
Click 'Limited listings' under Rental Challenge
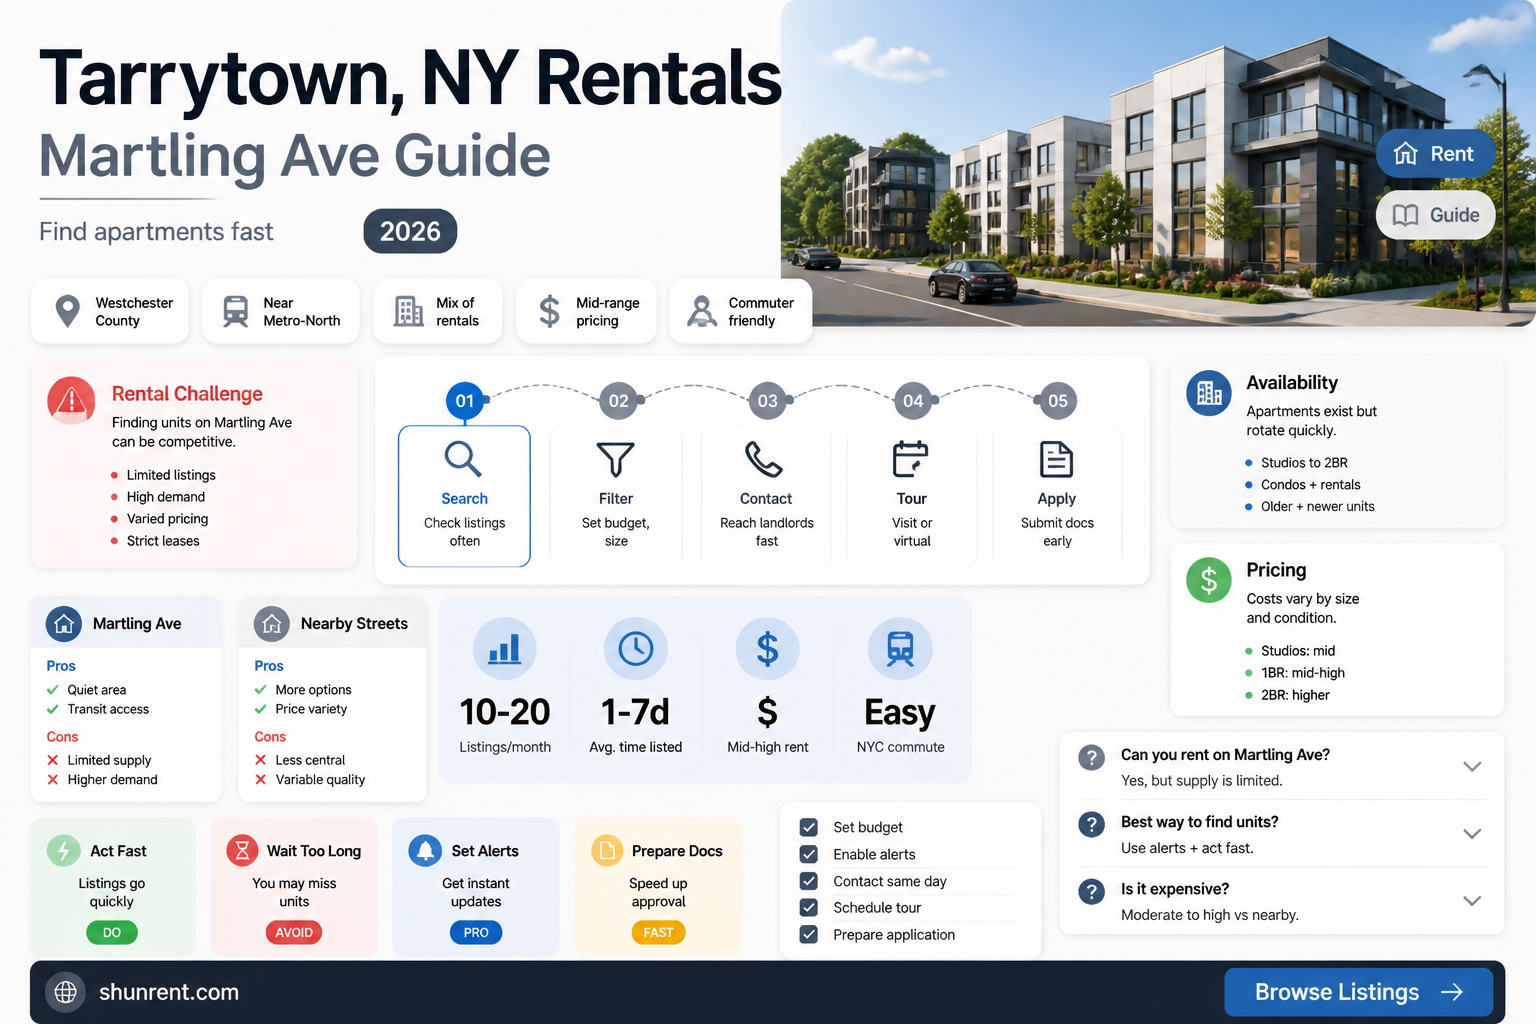tap(171, 475)
